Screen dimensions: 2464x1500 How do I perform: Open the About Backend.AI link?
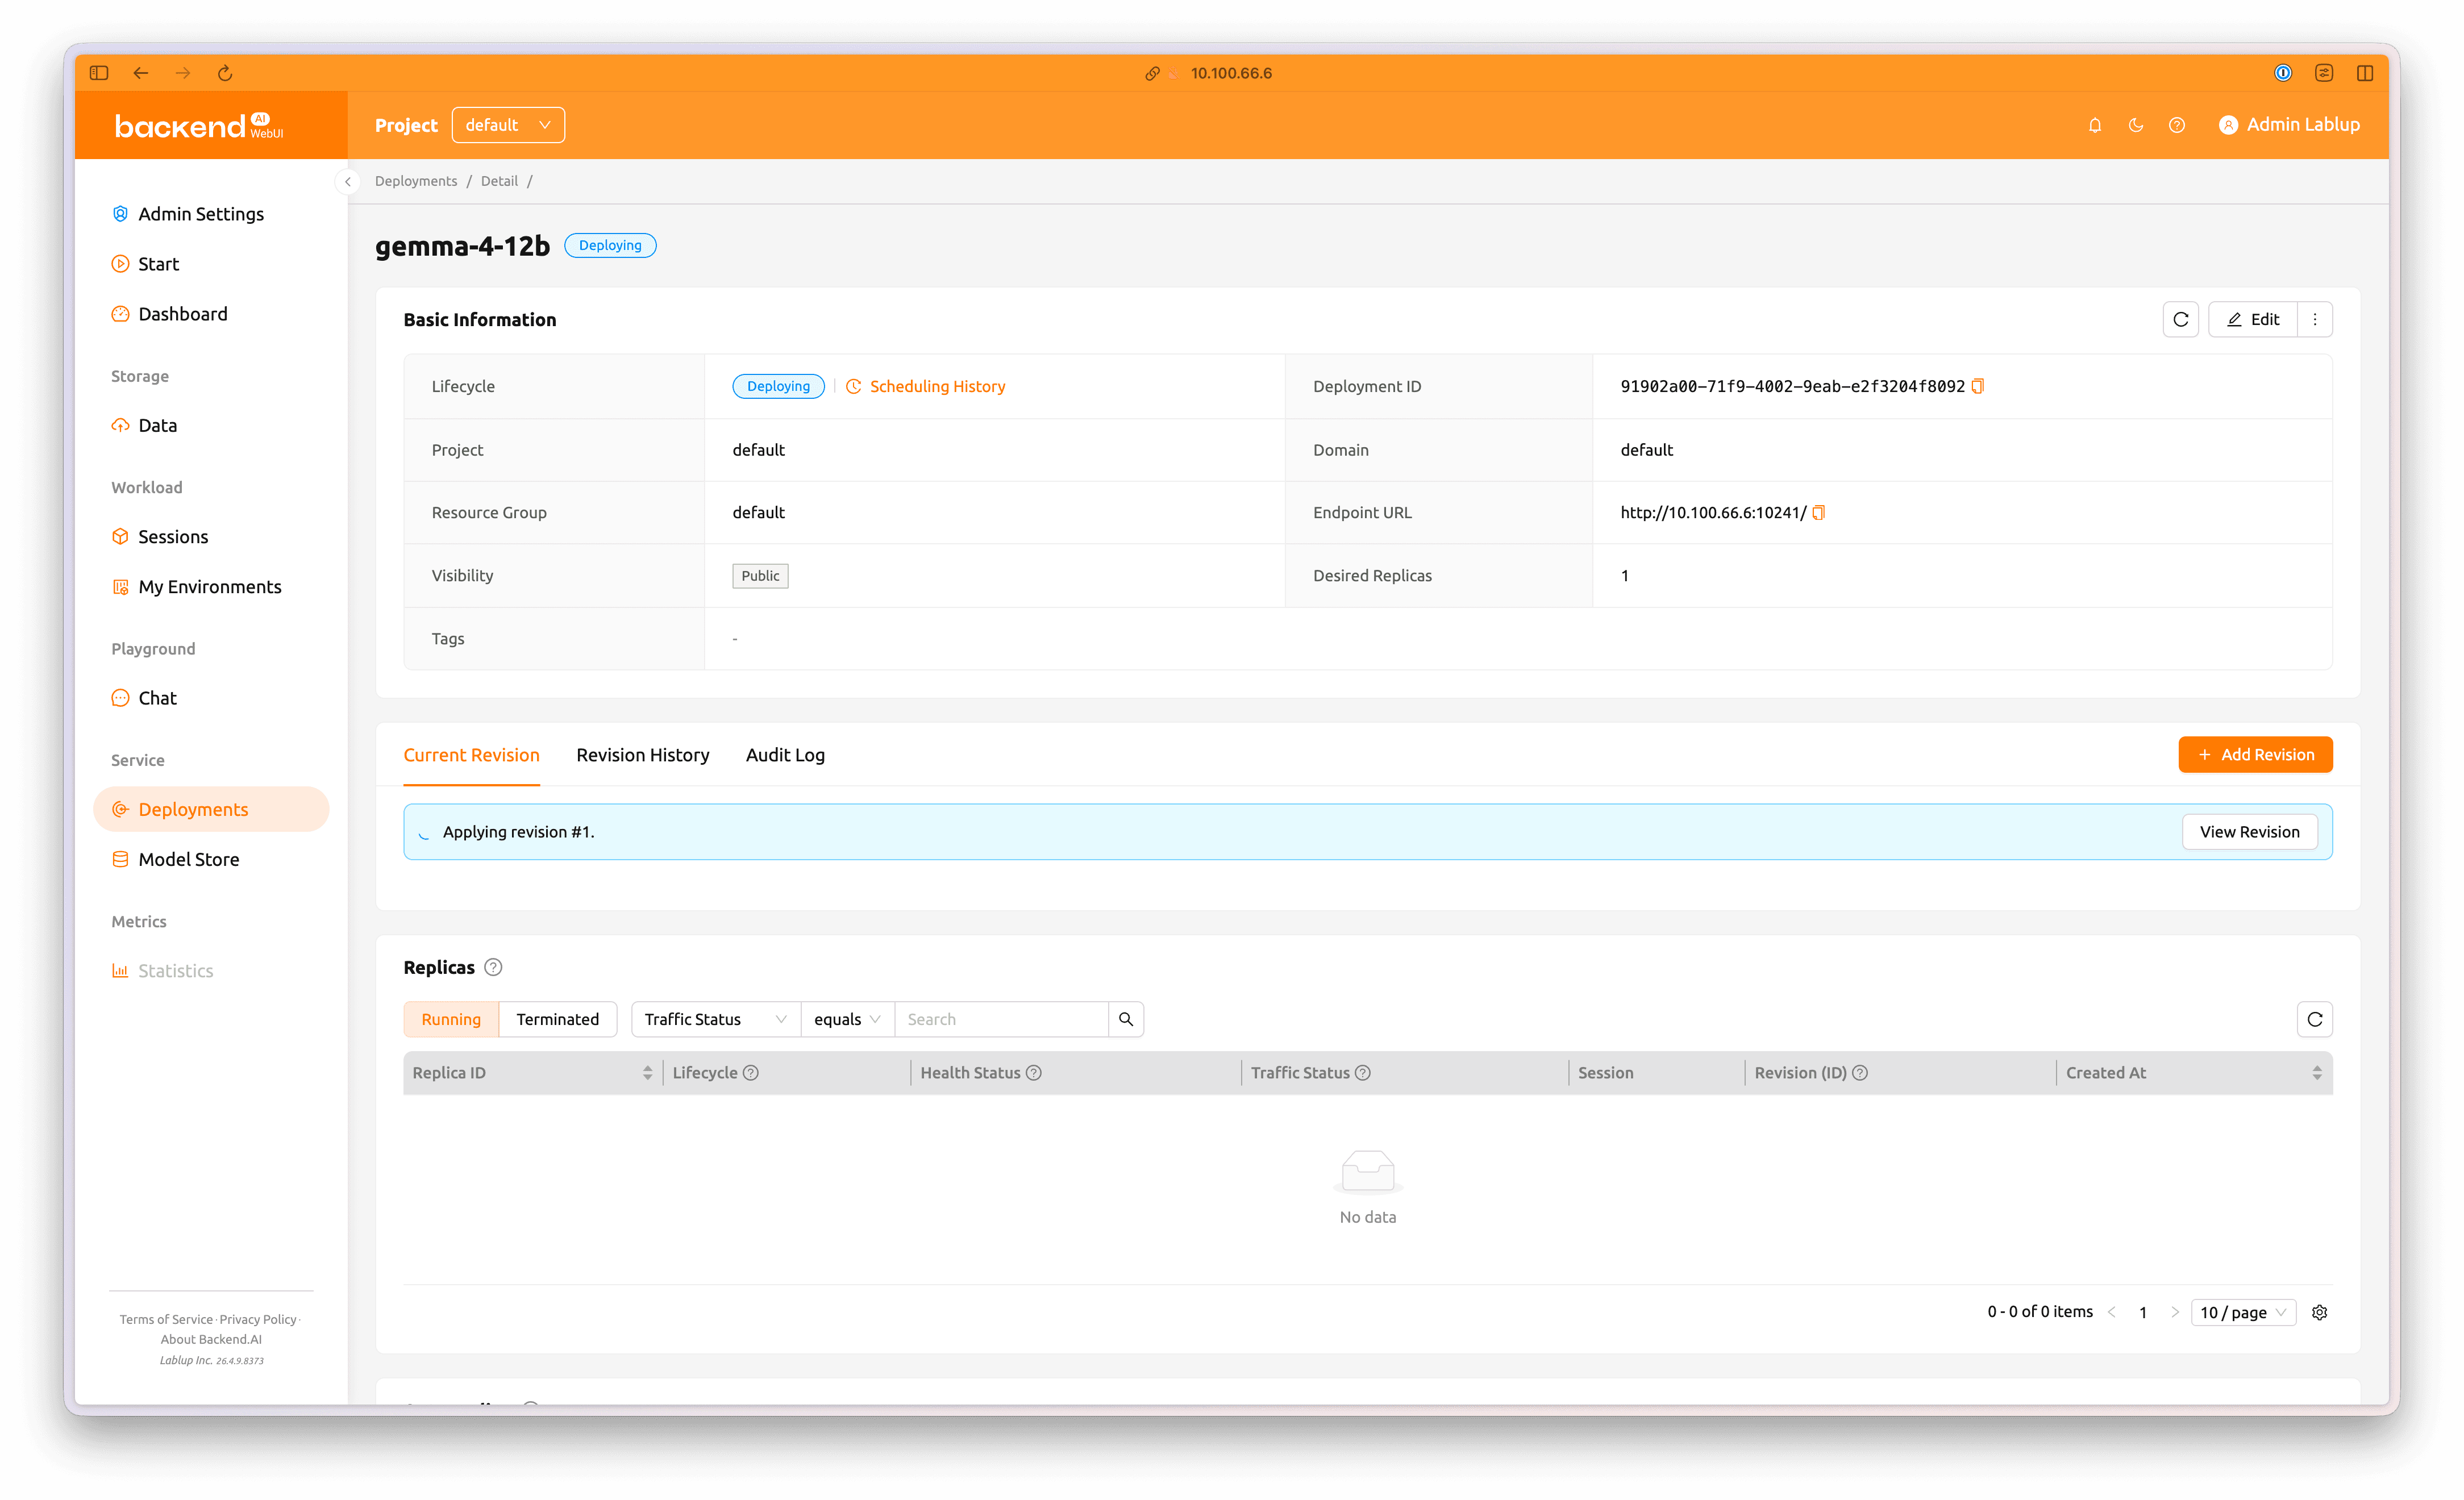tap(211, 1339)
